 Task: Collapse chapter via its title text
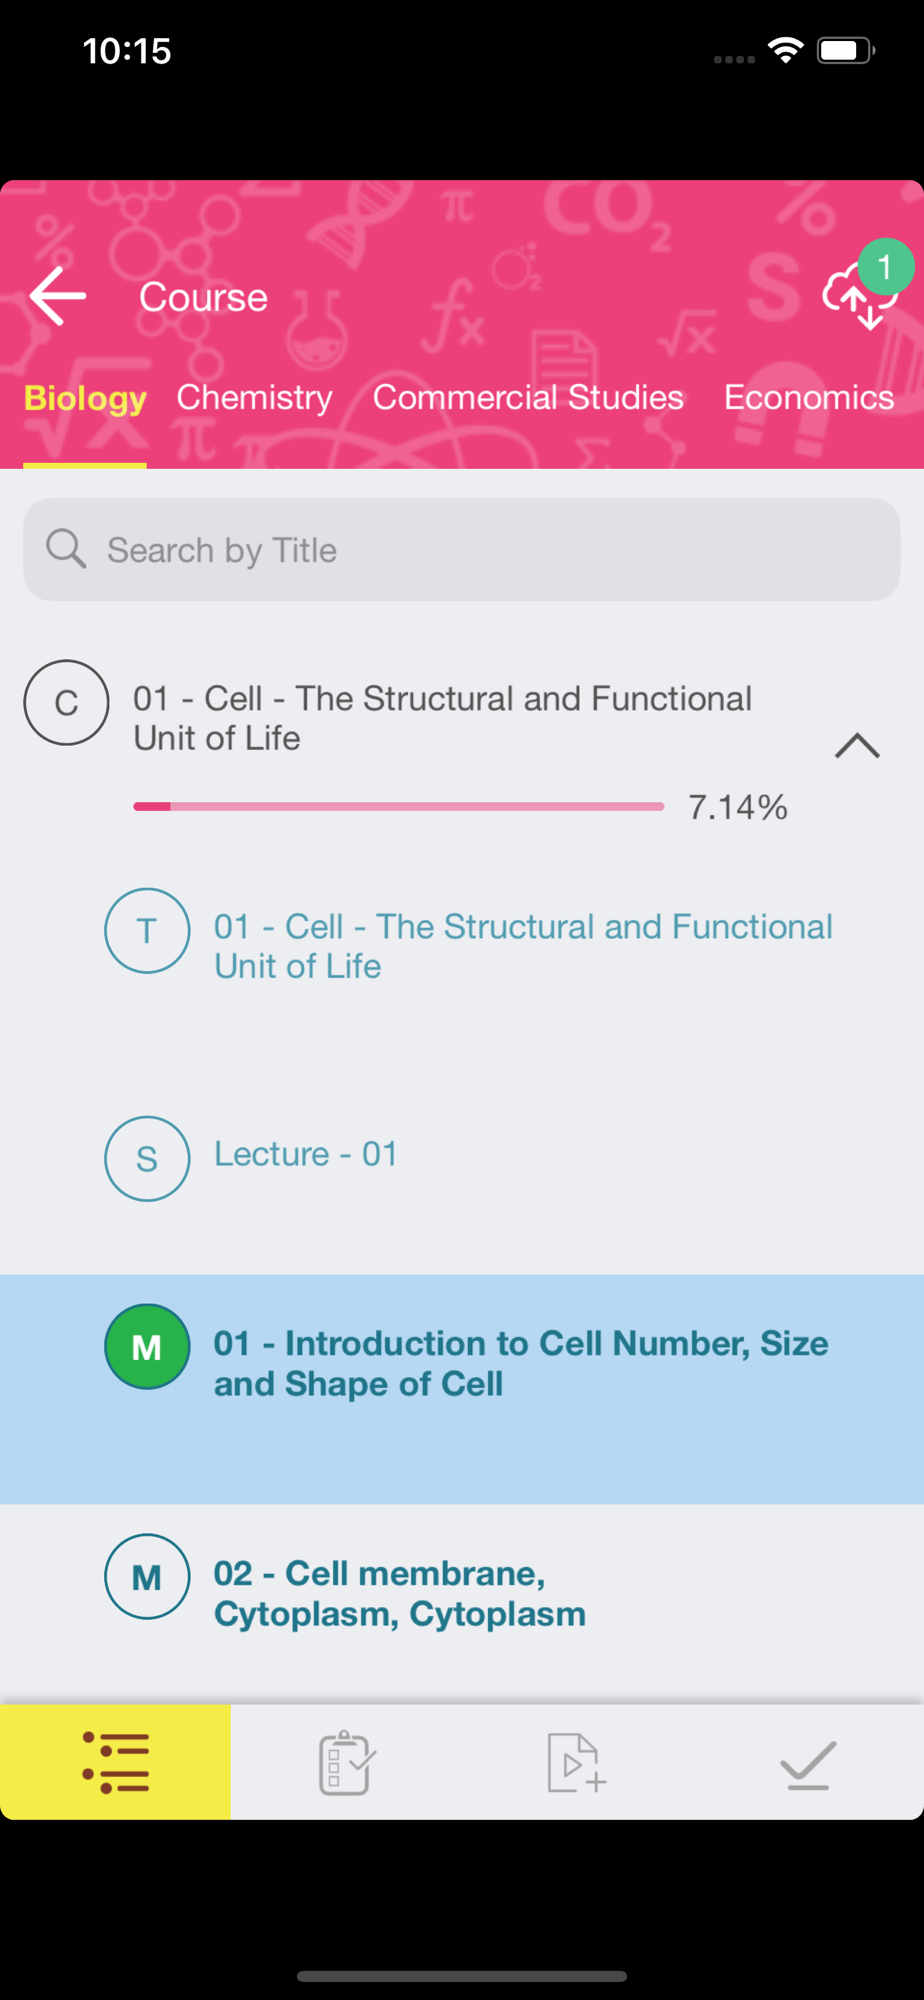(x=442, y=718)
